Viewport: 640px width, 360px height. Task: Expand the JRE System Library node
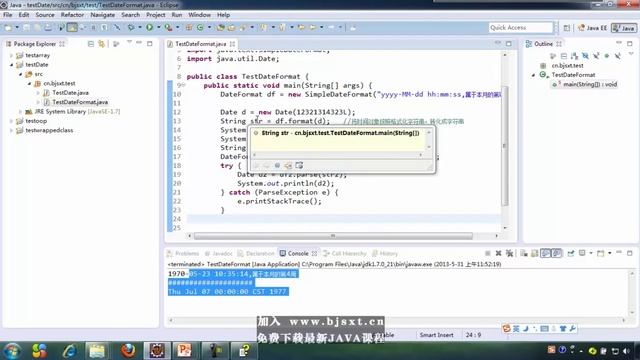pyautogui.click(x=20, y=111)
